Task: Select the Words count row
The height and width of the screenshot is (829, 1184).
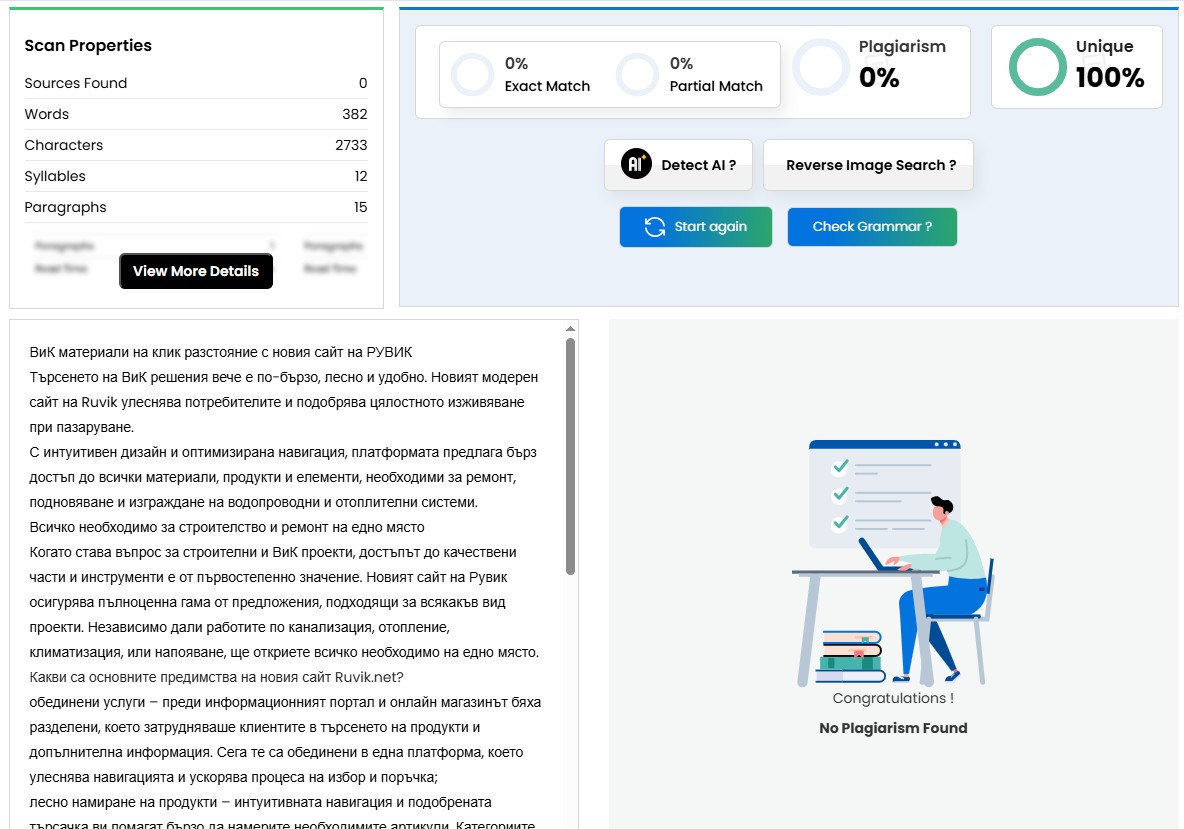Action: point(196,114)
